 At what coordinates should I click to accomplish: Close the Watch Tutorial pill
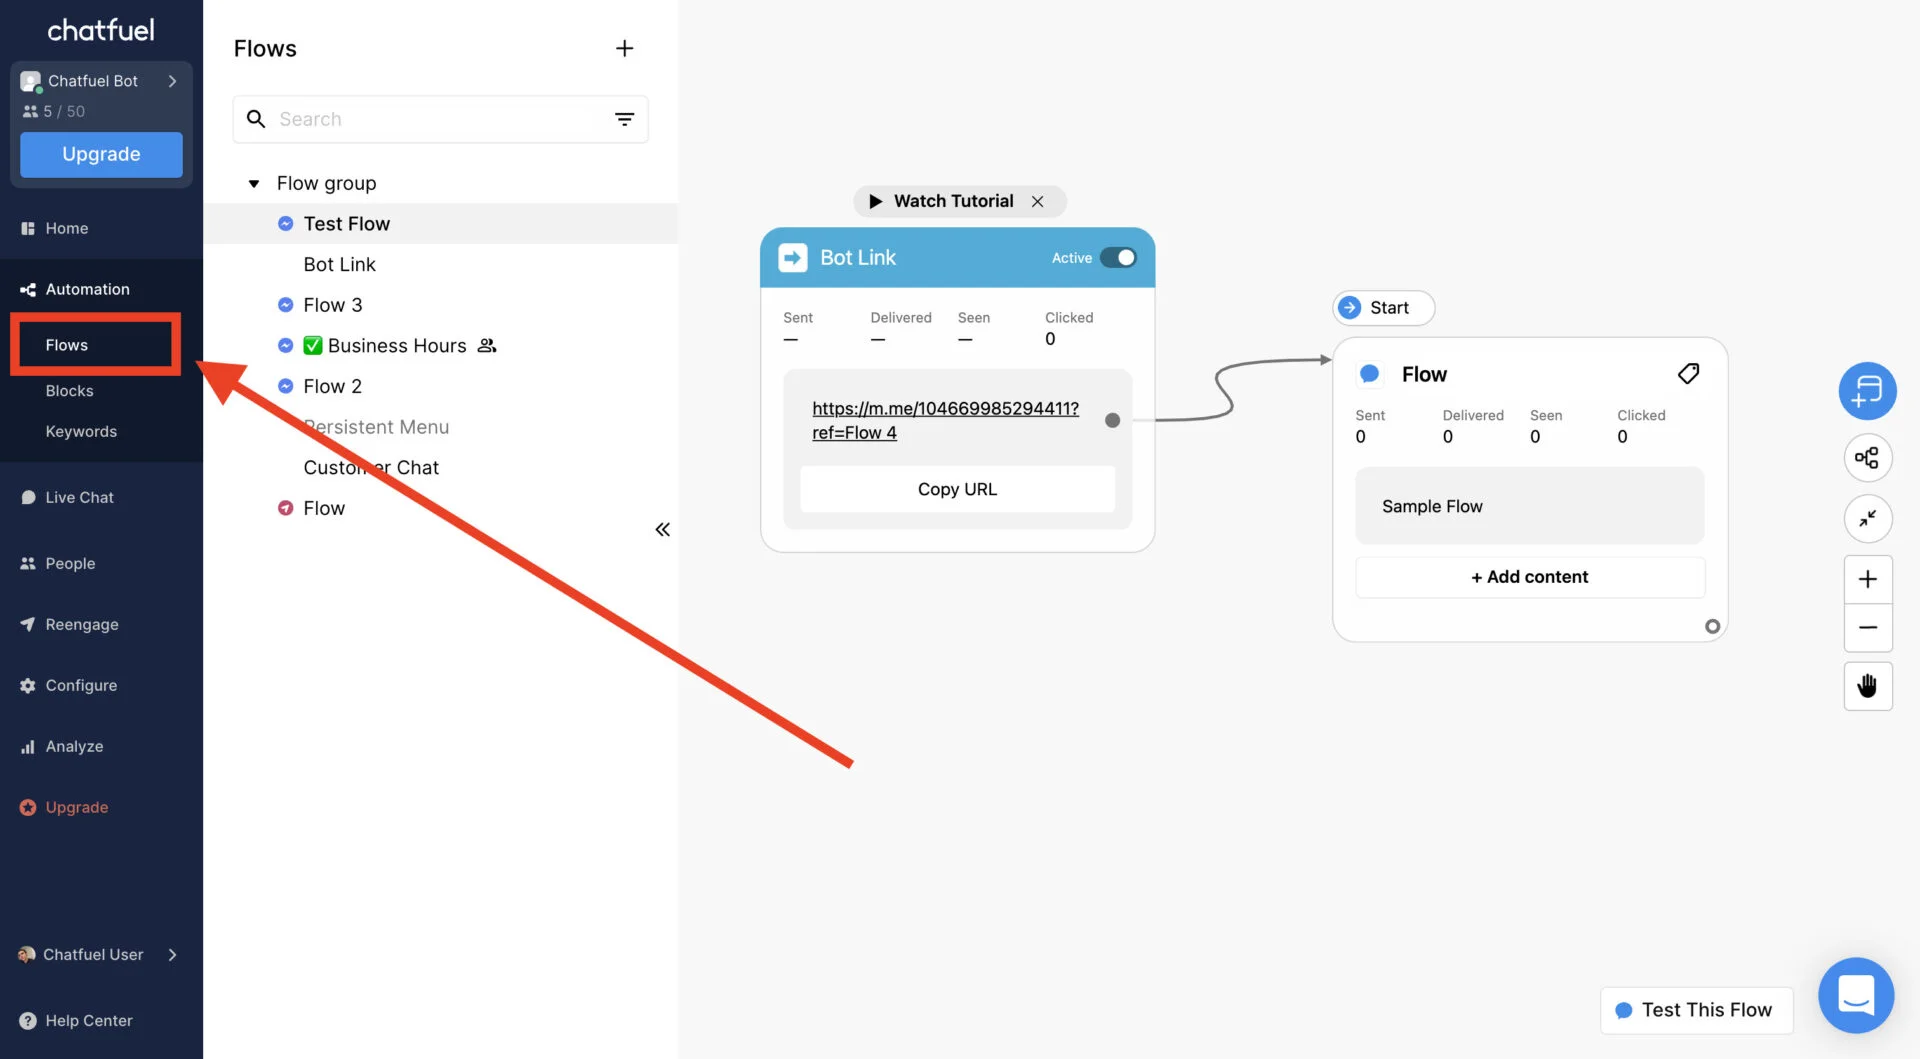pyautogui.click(x=1038, y=201)
